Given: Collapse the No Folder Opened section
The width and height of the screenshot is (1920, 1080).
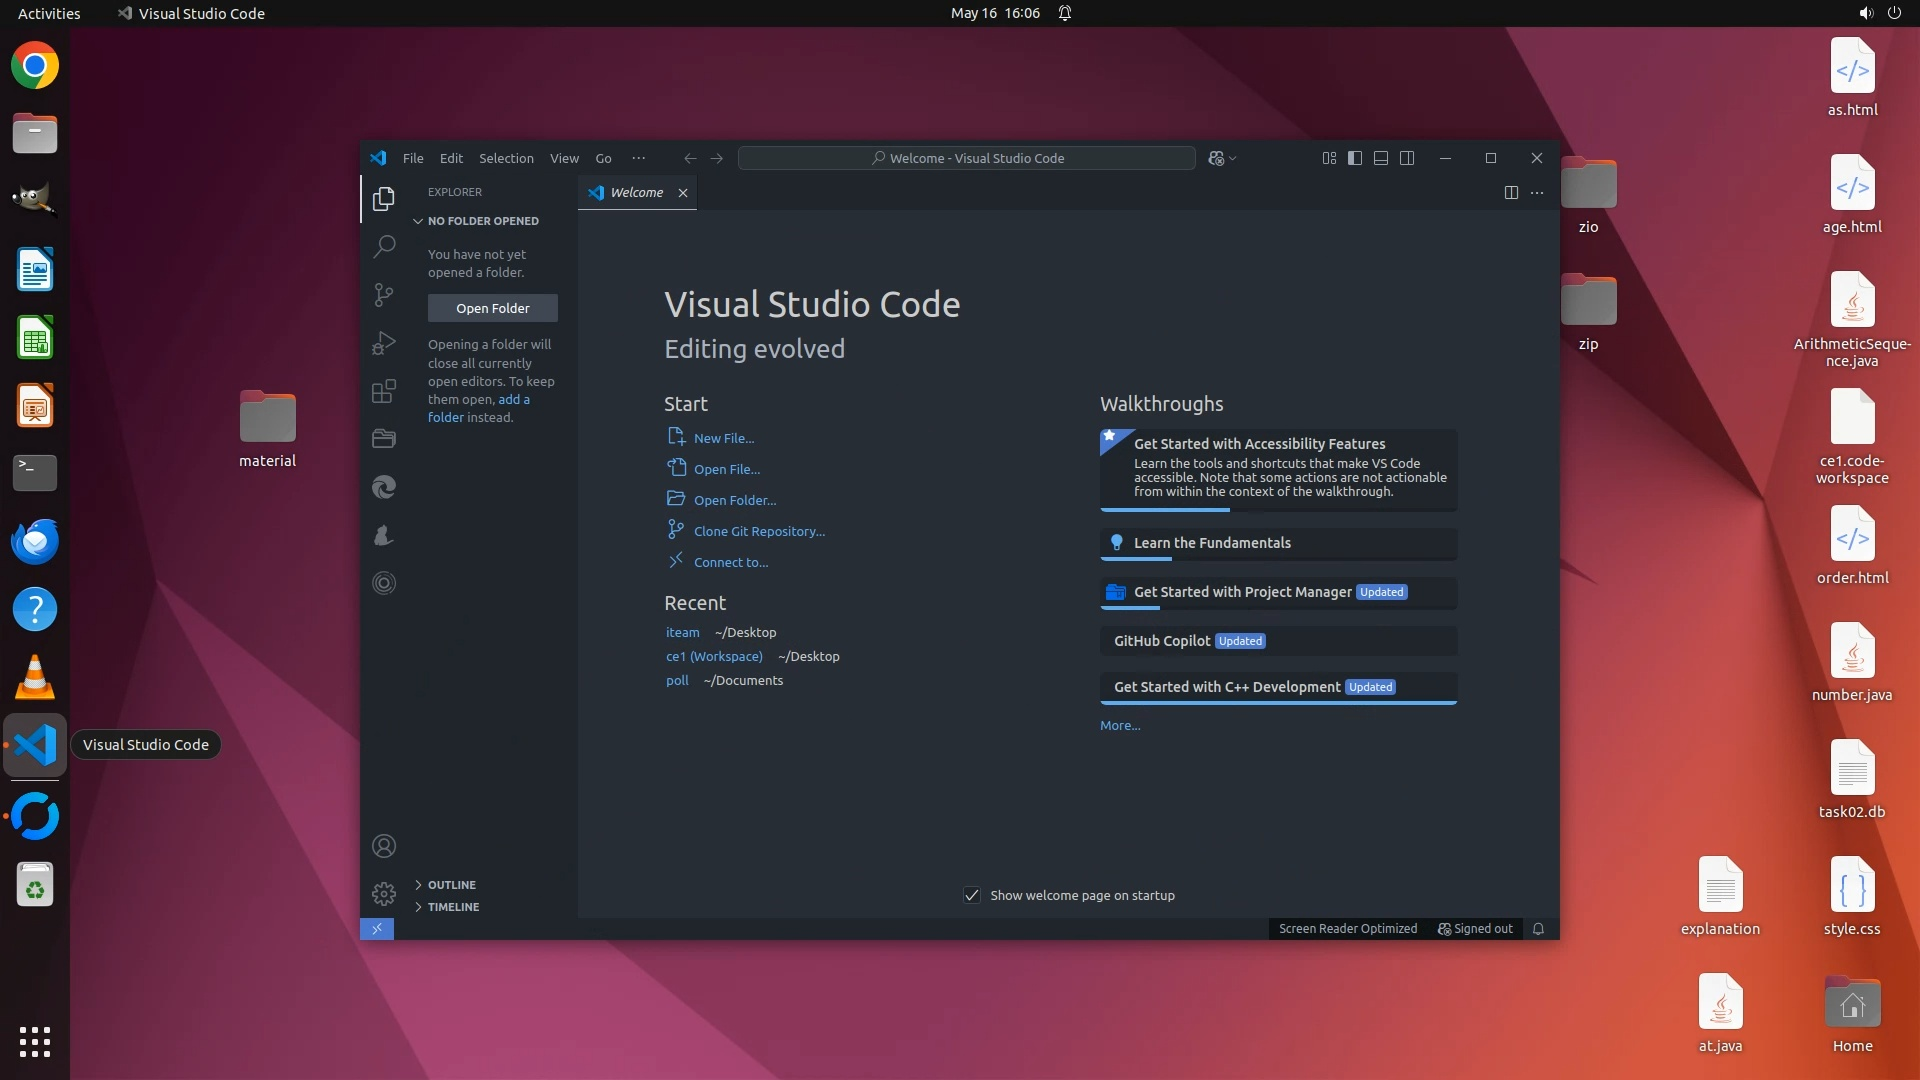Looking at the screenshot, I should [x=482, y=221].
